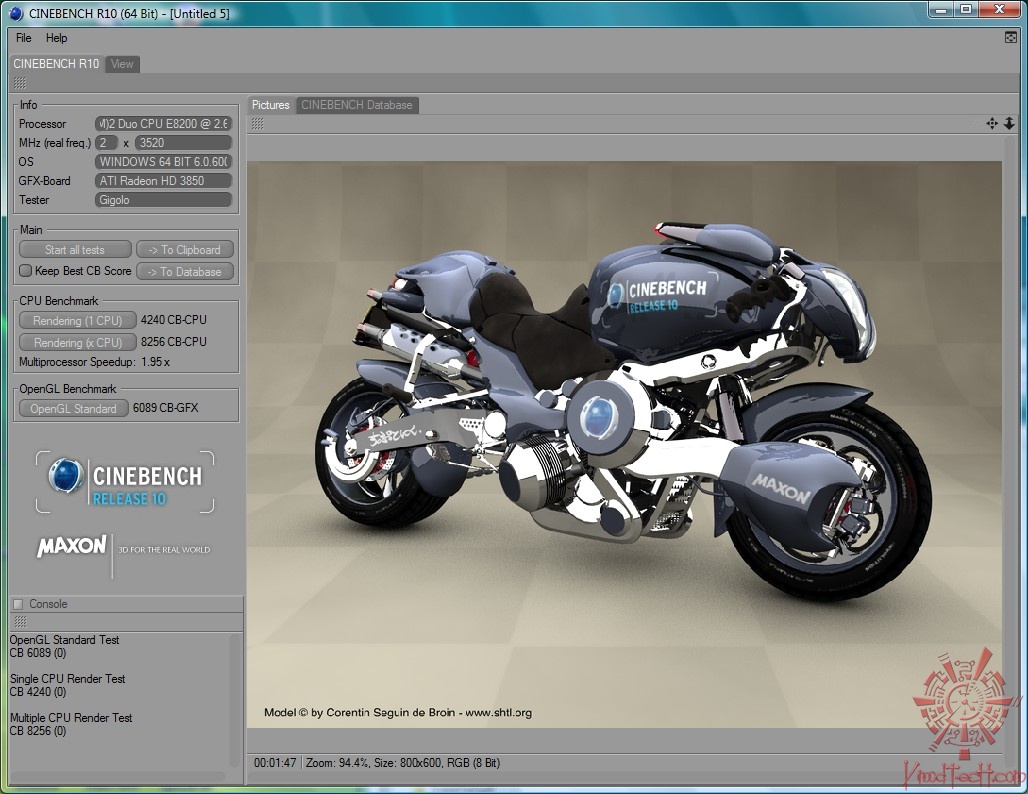Screen dimensions: 1028x794
Task: Click the 8256 CB-CPU score text
Action: (x=174, y=342)
